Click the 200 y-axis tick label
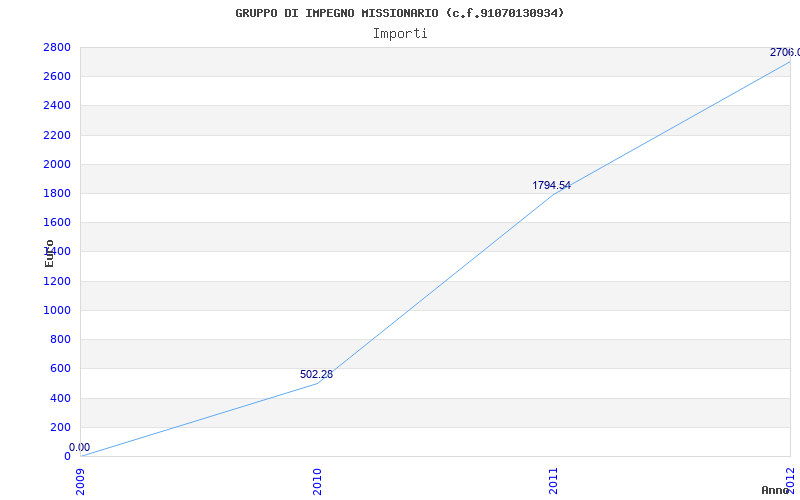This screenshot has width=800, height=500. click(61, 427)
